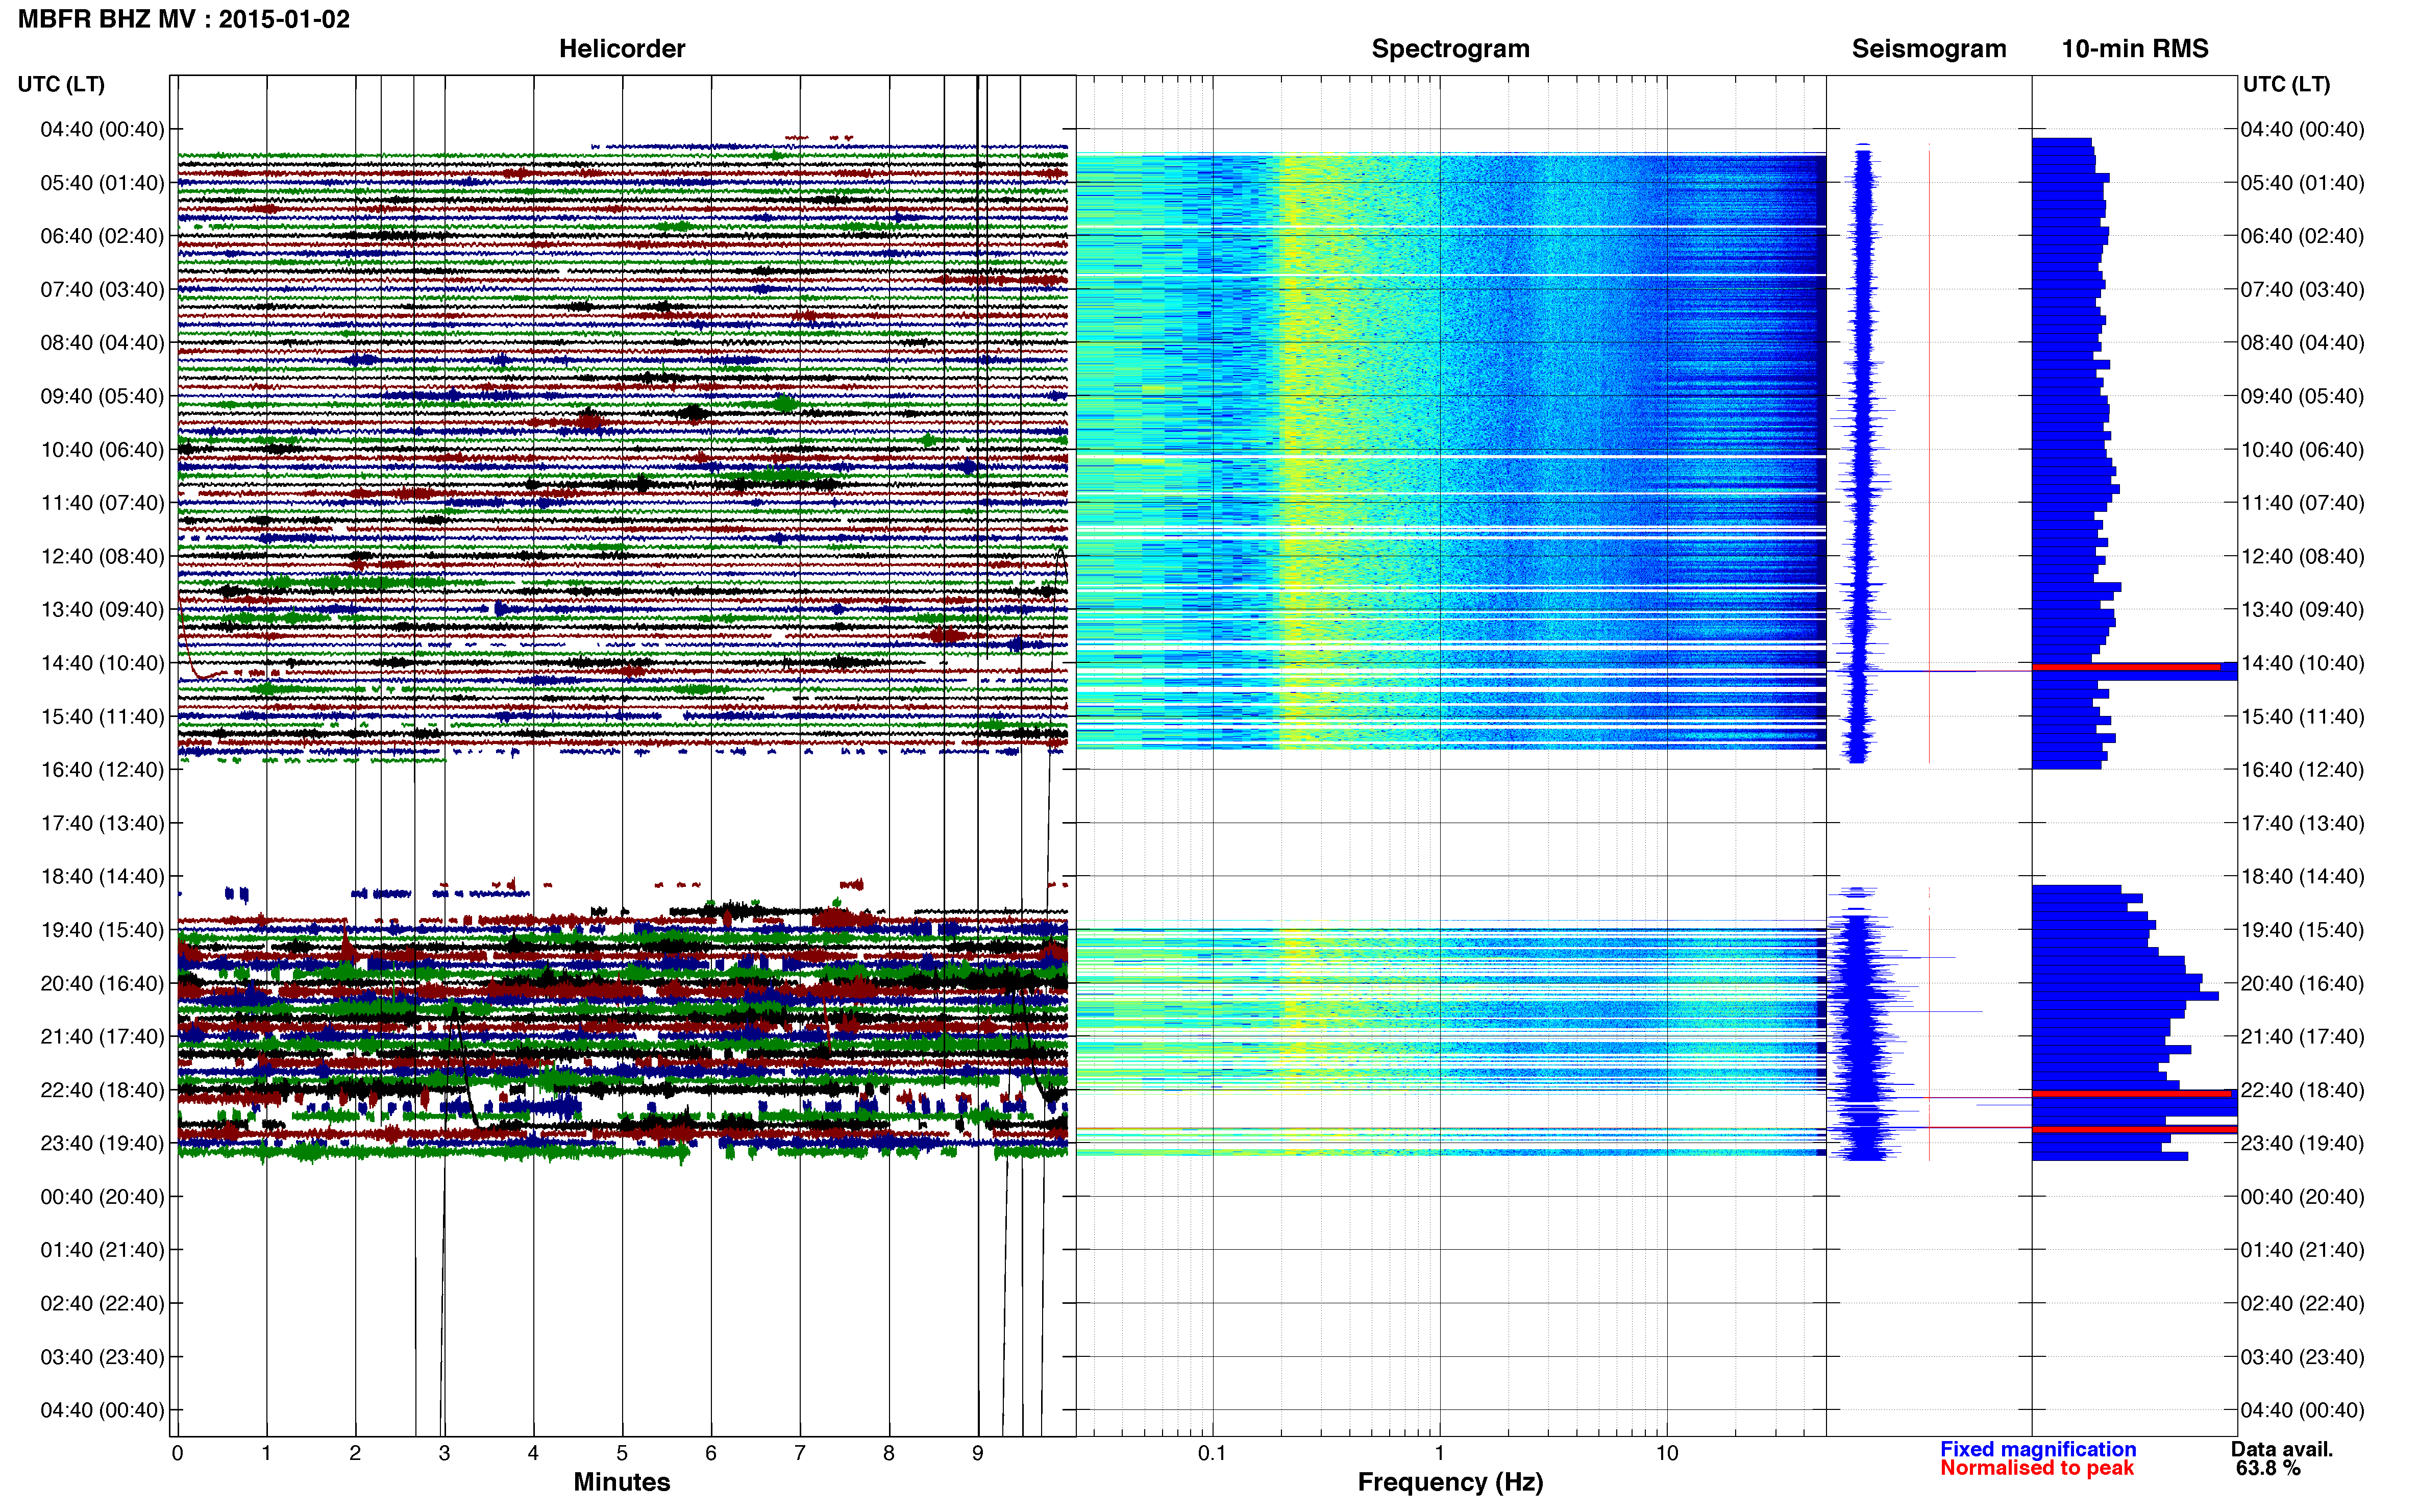
Task: Click the frequency axis tick label 1
Action: (1440, 1453)
